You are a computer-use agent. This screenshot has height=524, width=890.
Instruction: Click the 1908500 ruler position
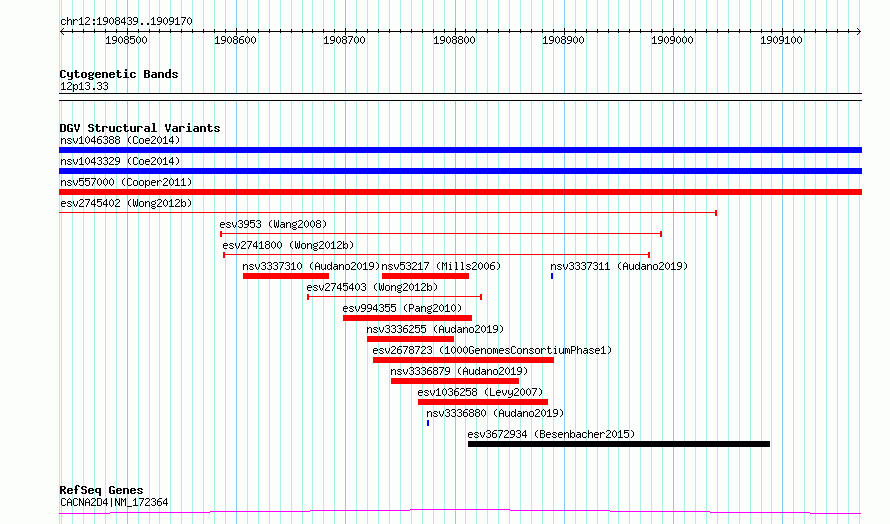tap(126, 40)
